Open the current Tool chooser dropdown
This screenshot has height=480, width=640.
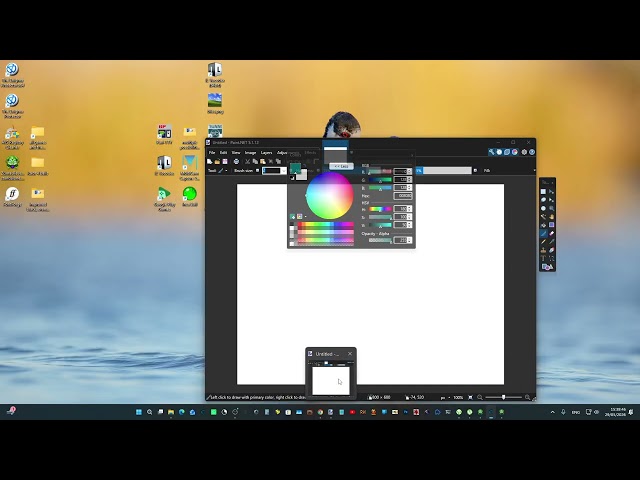tap(224, 171)
